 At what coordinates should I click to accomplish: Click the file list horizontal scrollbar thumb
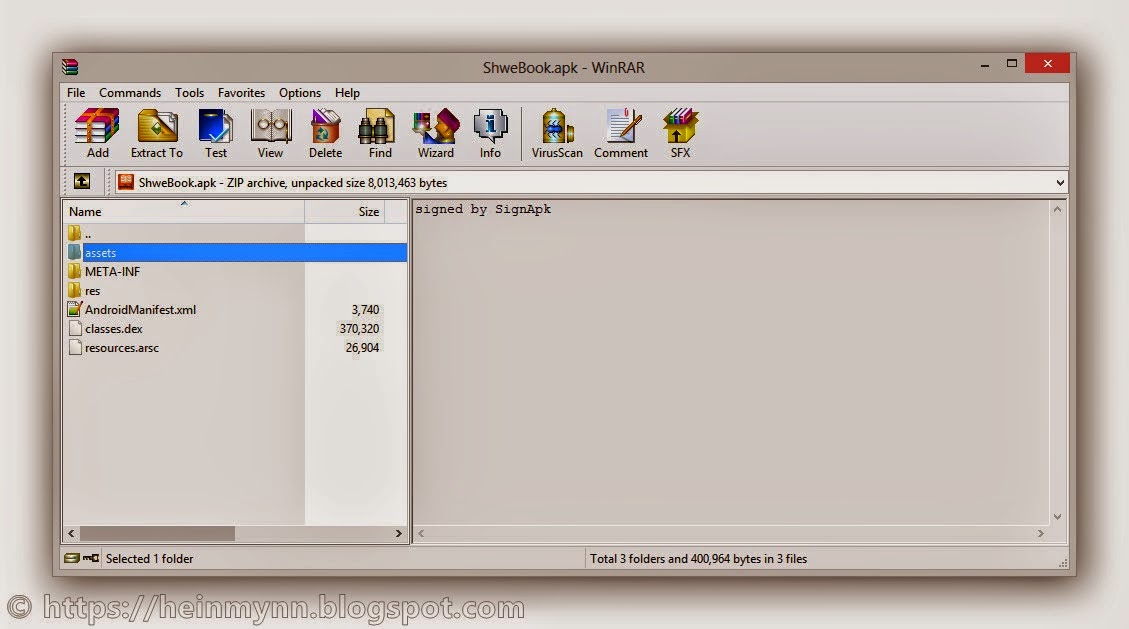(157, 533)
